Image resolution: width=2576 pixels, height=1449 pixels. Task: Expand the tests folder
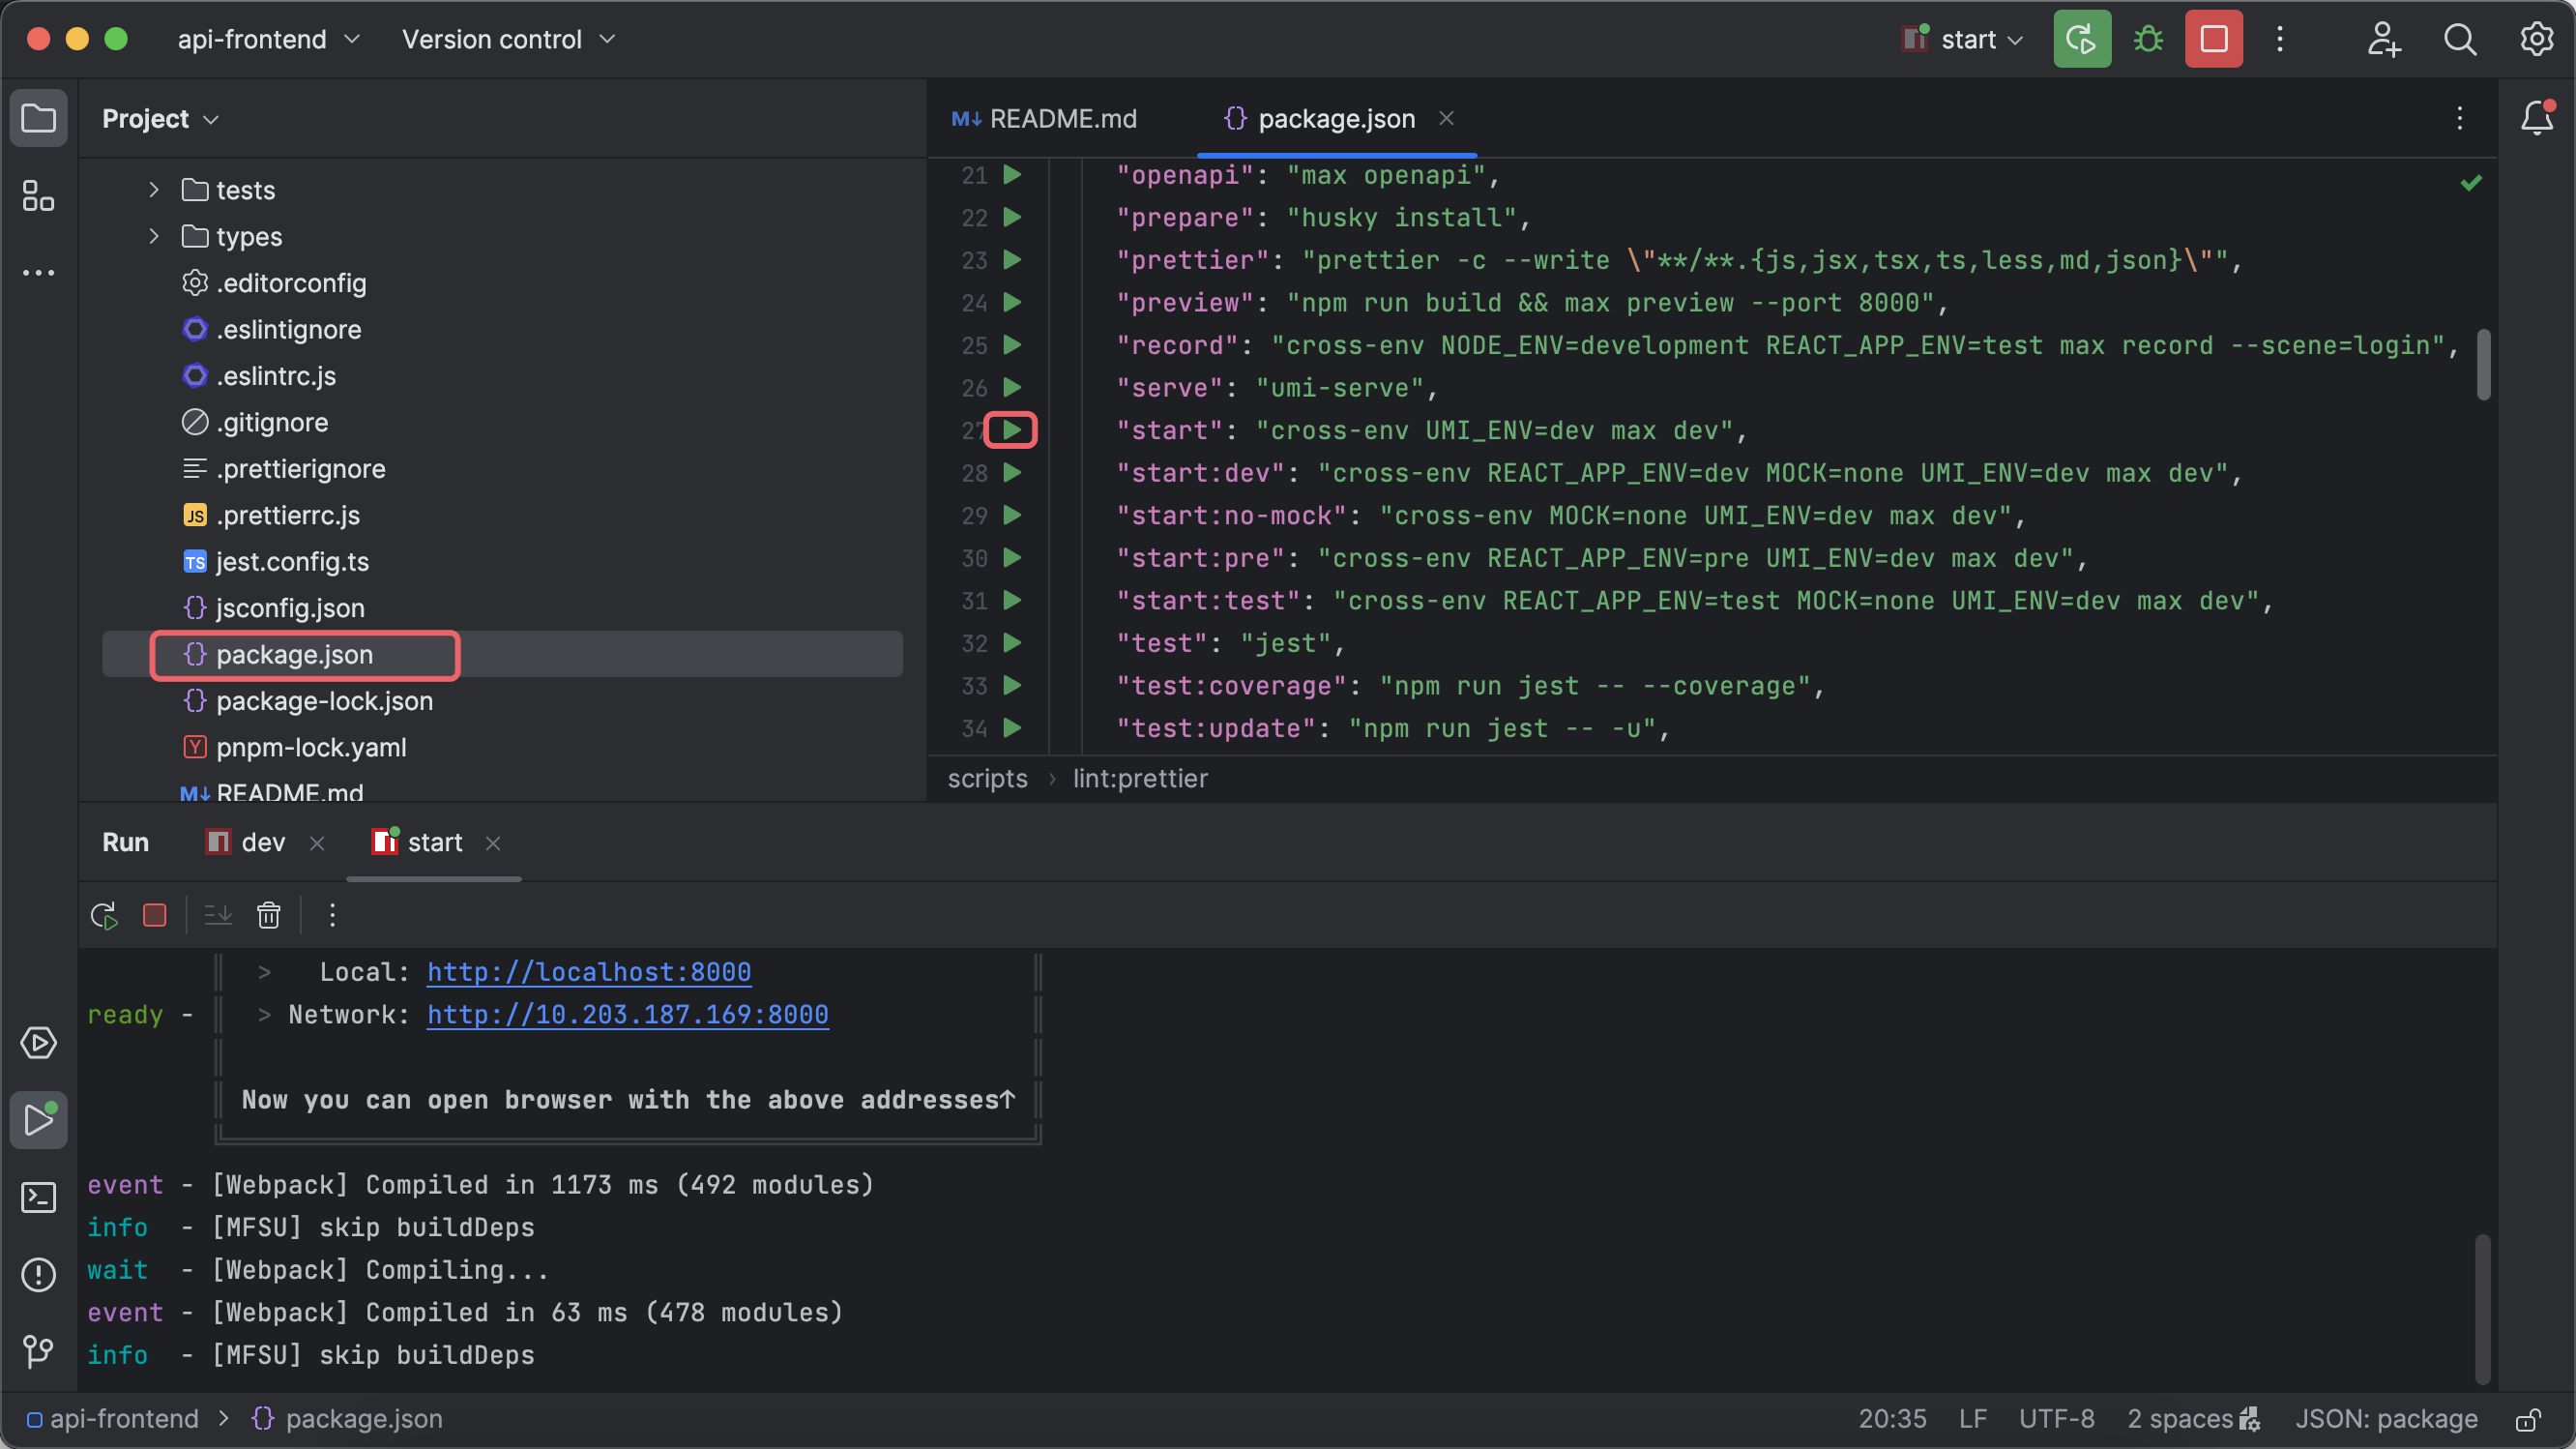(x=153, y=189)
